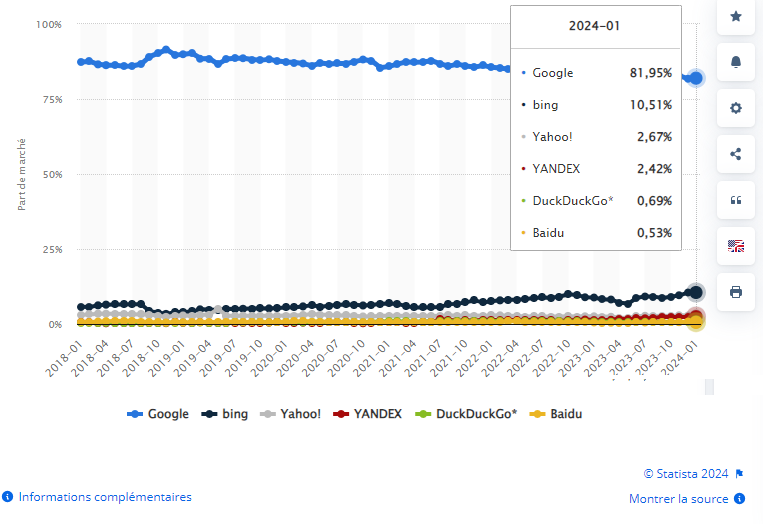Switch language with the flag icon
The height and width of the screenshot is (524, 763).
point(736,246)
